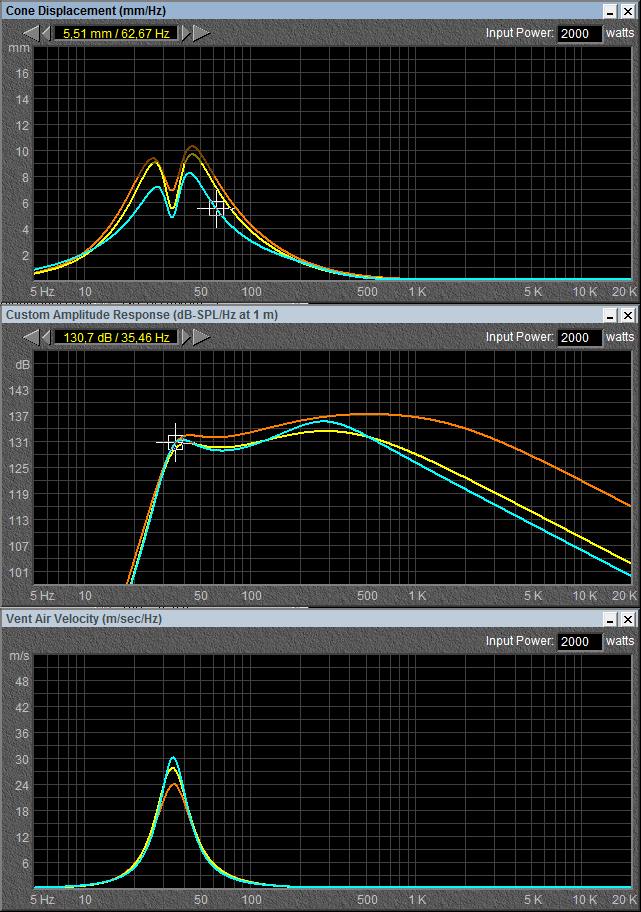Viewport: 641px width, 912px height.
Task: Click the small left arrow in Custom Amplitude Response window
Action: click(46, 337)
